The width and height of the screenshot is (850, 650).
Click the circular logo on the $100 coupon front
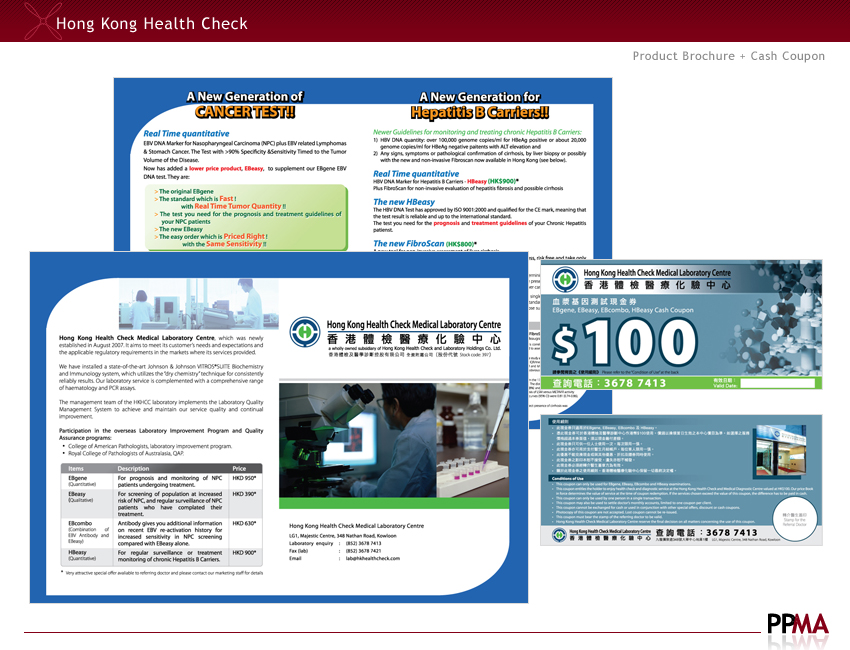click(565, 279)
